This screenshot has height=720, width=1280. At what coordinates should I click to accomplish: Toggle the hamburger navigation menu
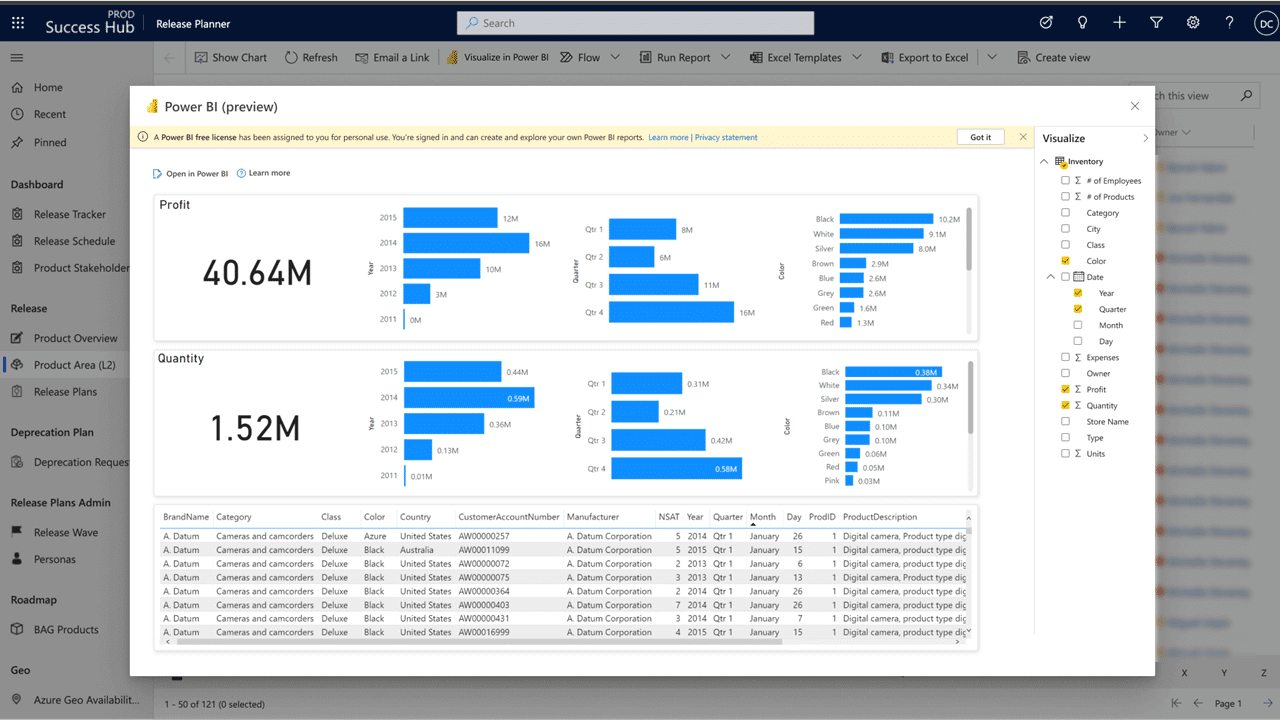point(17,58)
